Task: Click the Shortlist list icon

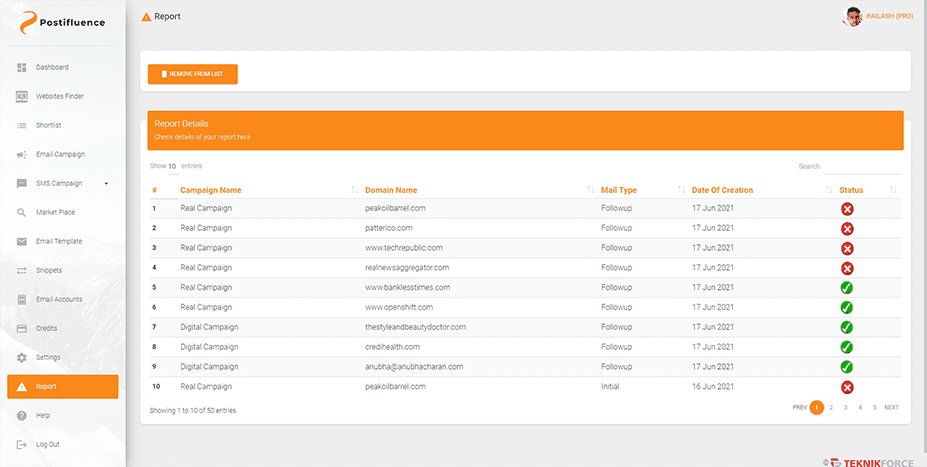Action: 22,125
